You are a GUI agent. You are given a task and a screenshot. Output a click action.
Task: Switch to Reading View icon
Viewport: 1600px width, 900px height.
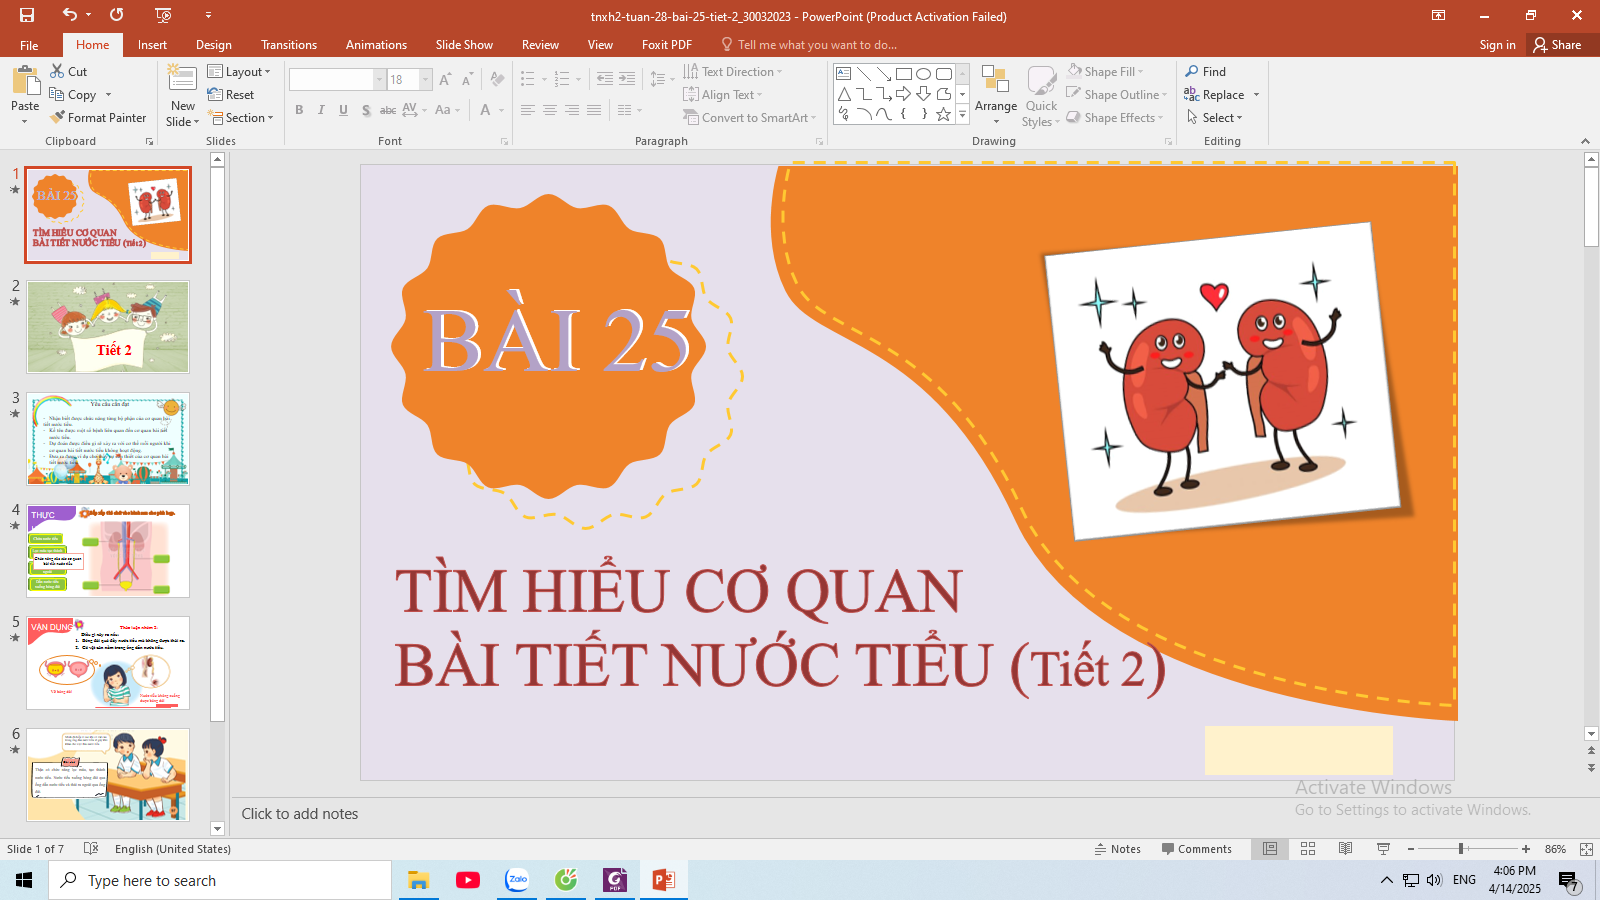(1346, 849)
